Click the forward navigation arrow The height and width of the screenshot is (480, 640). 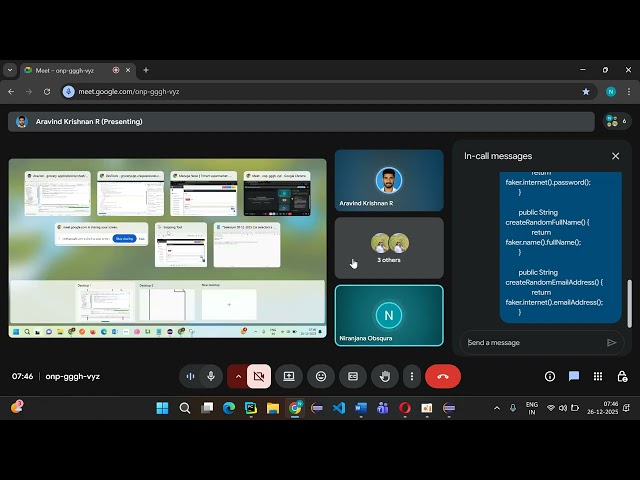coord(29,92)
